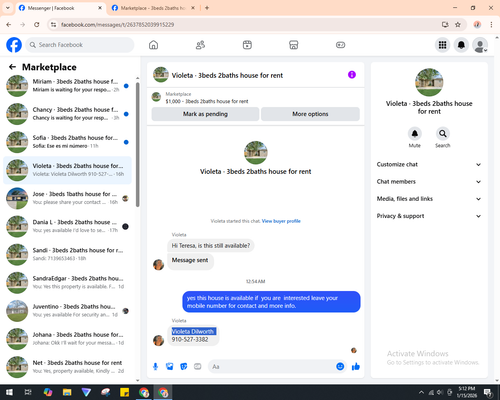Click the Search Facebook field

80,45
